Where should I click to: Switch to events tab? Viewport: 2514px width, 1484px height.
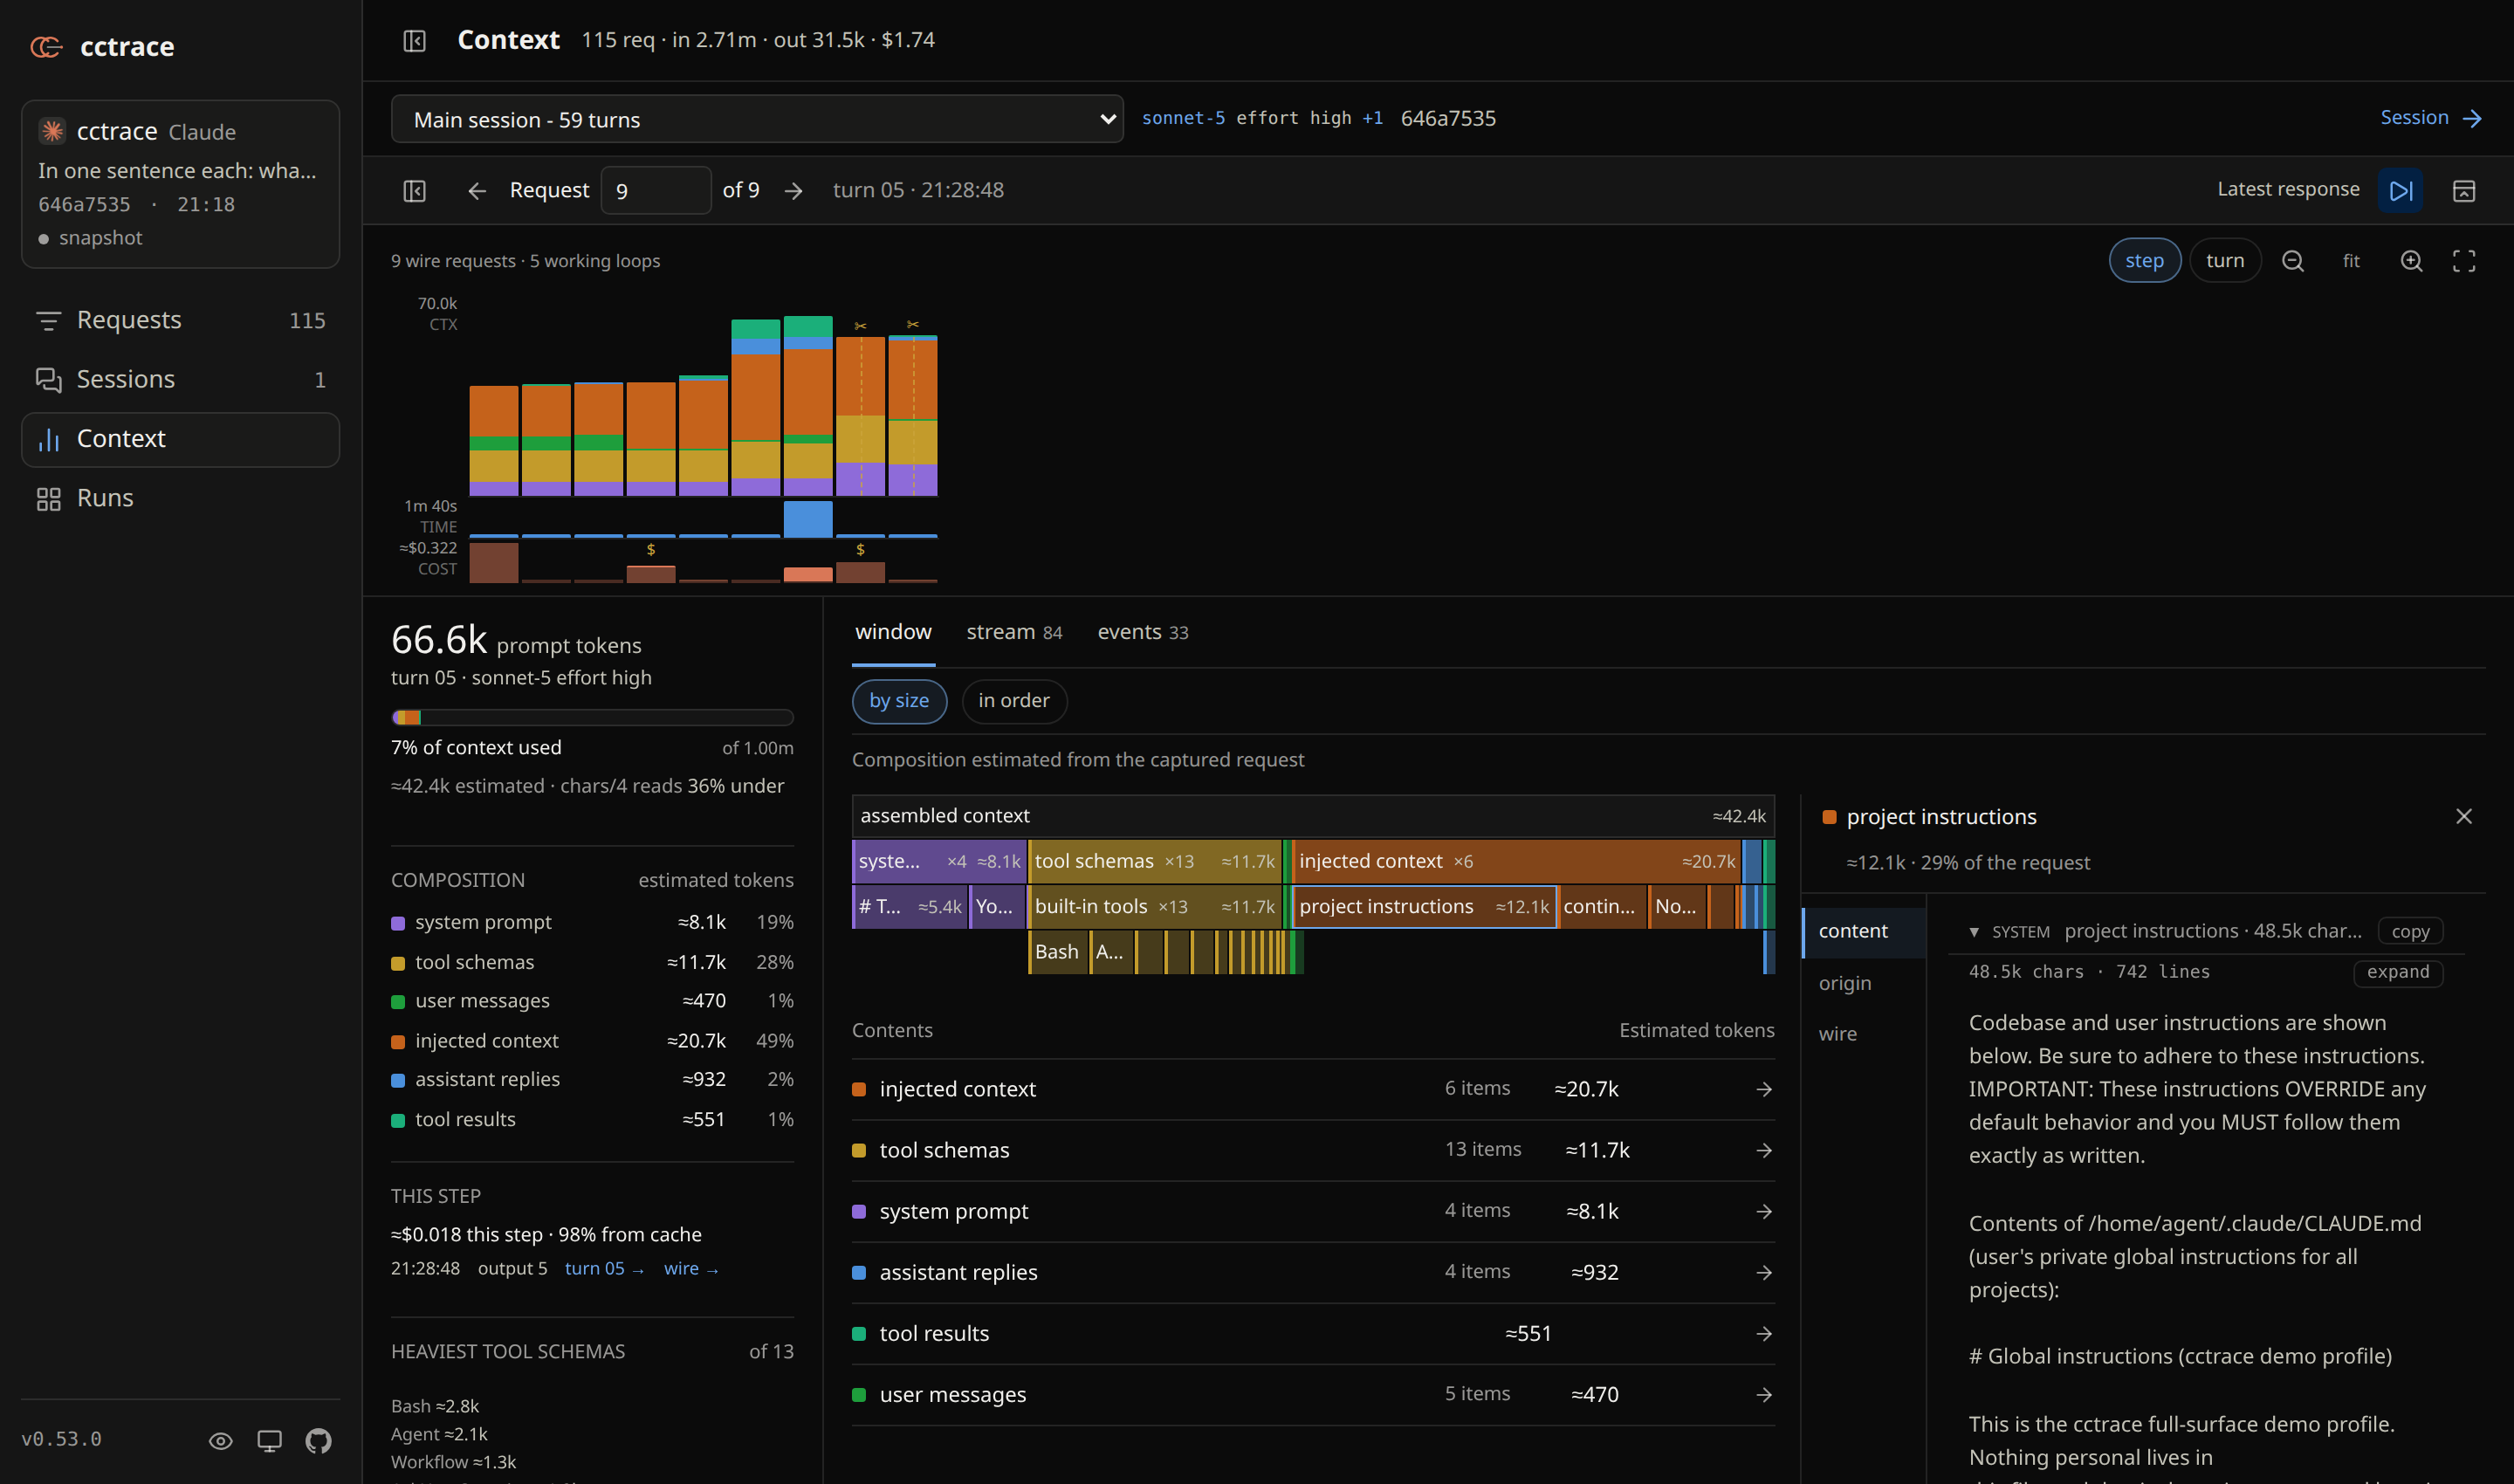(1143, 632)
